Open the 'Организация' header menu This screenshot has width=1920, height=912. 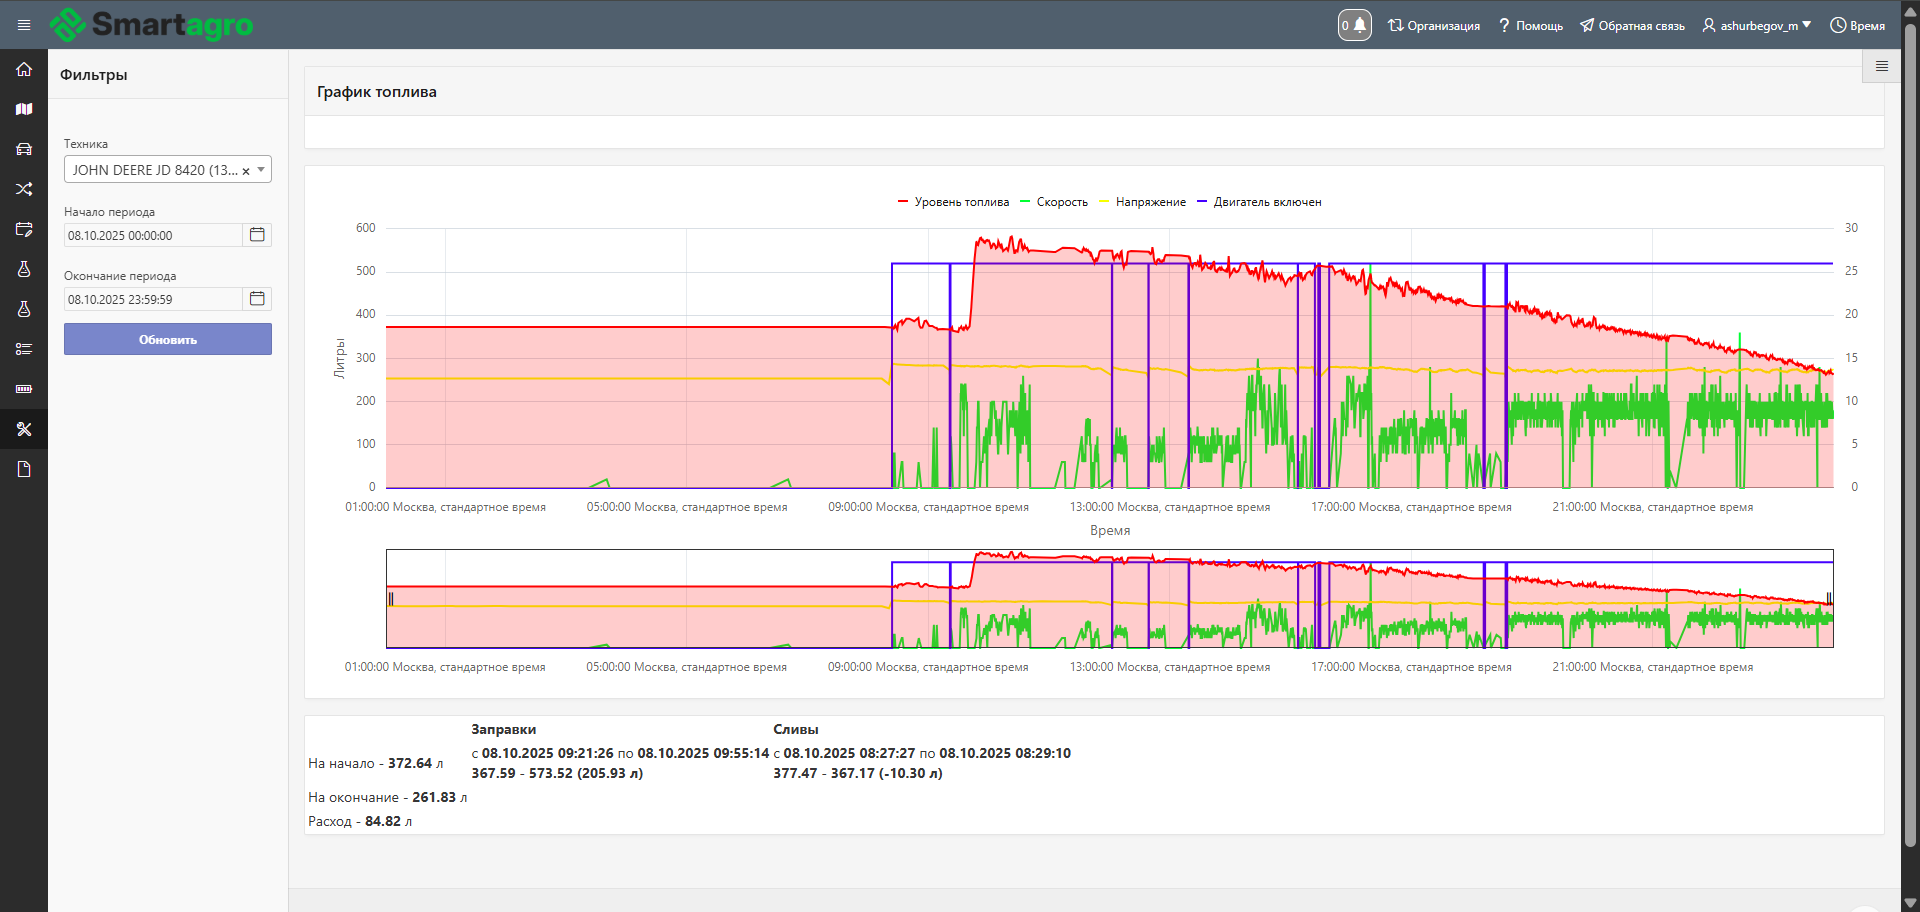(x=1434, y=25)
